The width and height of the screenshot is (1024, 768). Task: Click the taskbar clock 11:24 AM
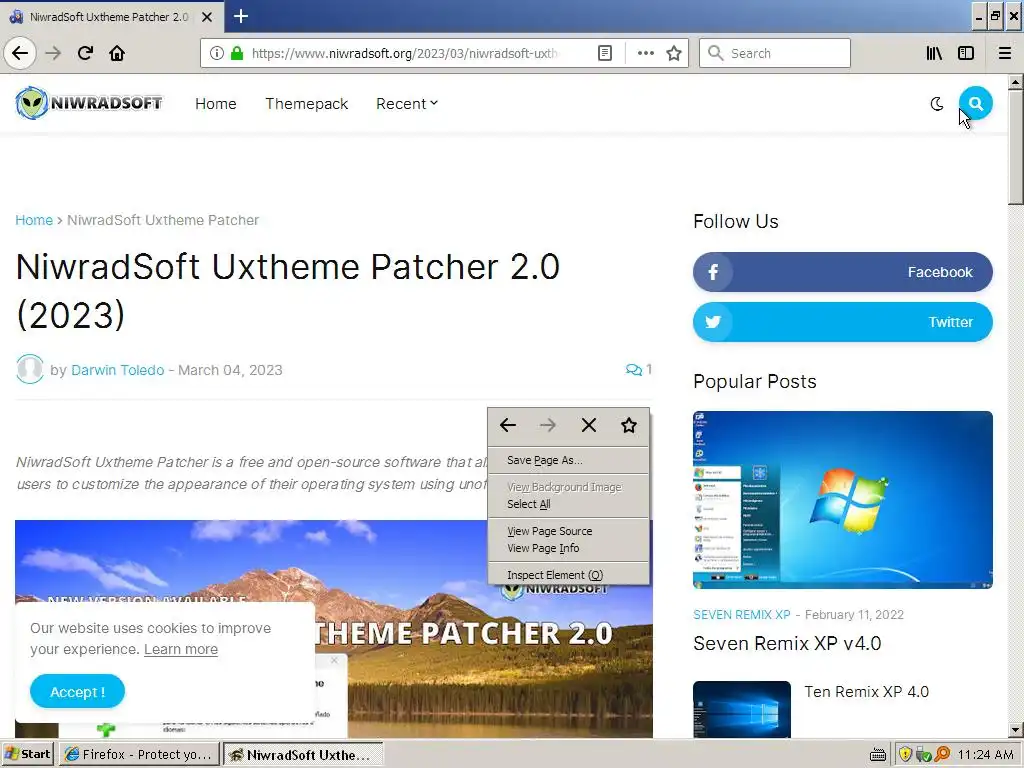point(985,754)
